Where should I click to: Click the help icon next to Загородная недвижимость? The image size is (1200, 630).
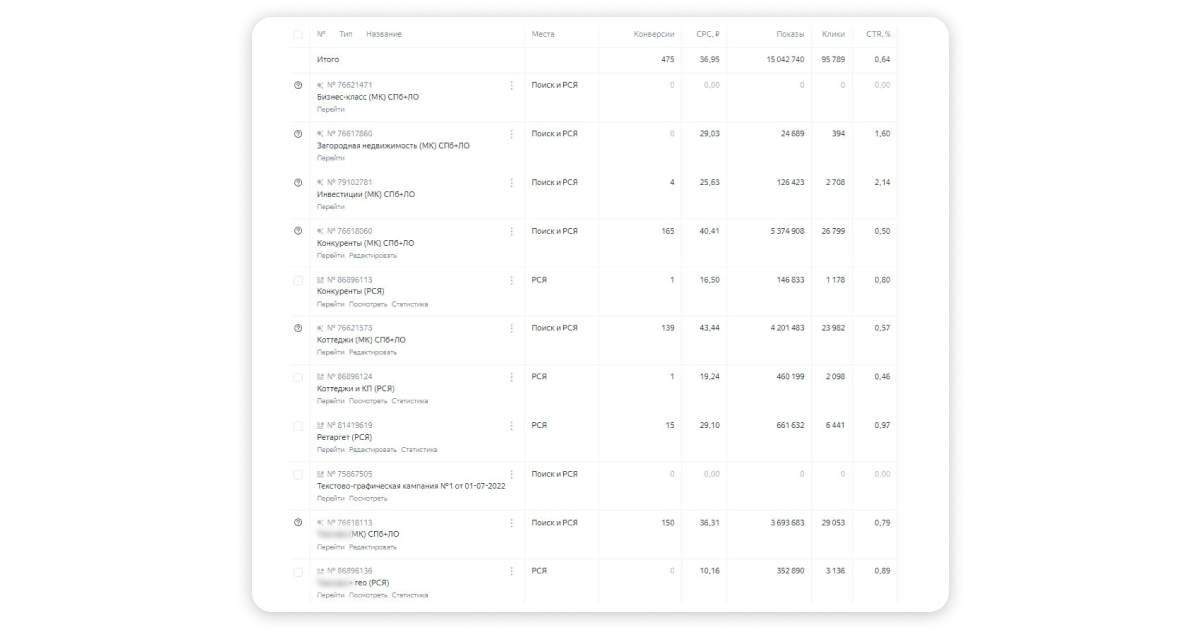(x=298, y=134)
